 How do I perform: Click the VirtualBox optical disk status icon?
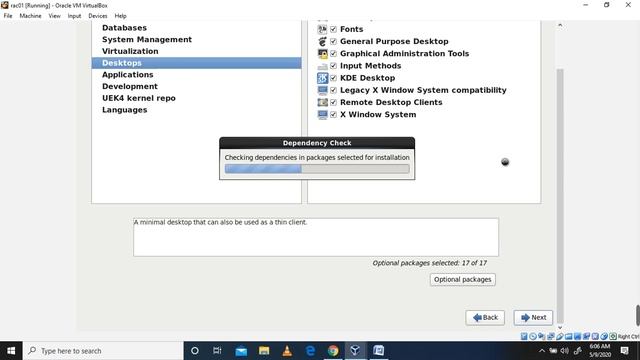pos(533,336)
